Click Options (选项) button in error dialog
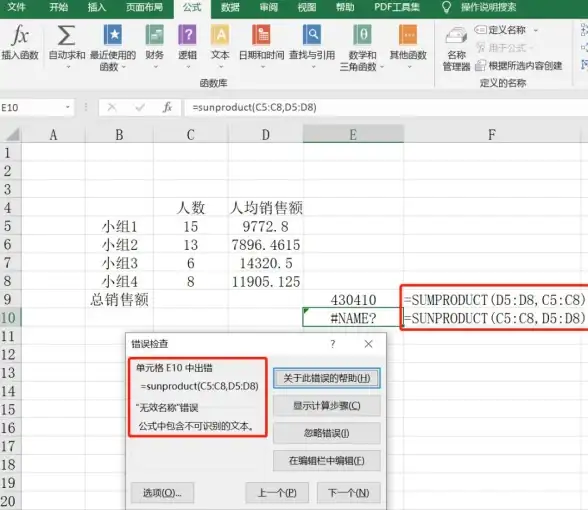Screen dimensions: 588x510 point(162,493)
